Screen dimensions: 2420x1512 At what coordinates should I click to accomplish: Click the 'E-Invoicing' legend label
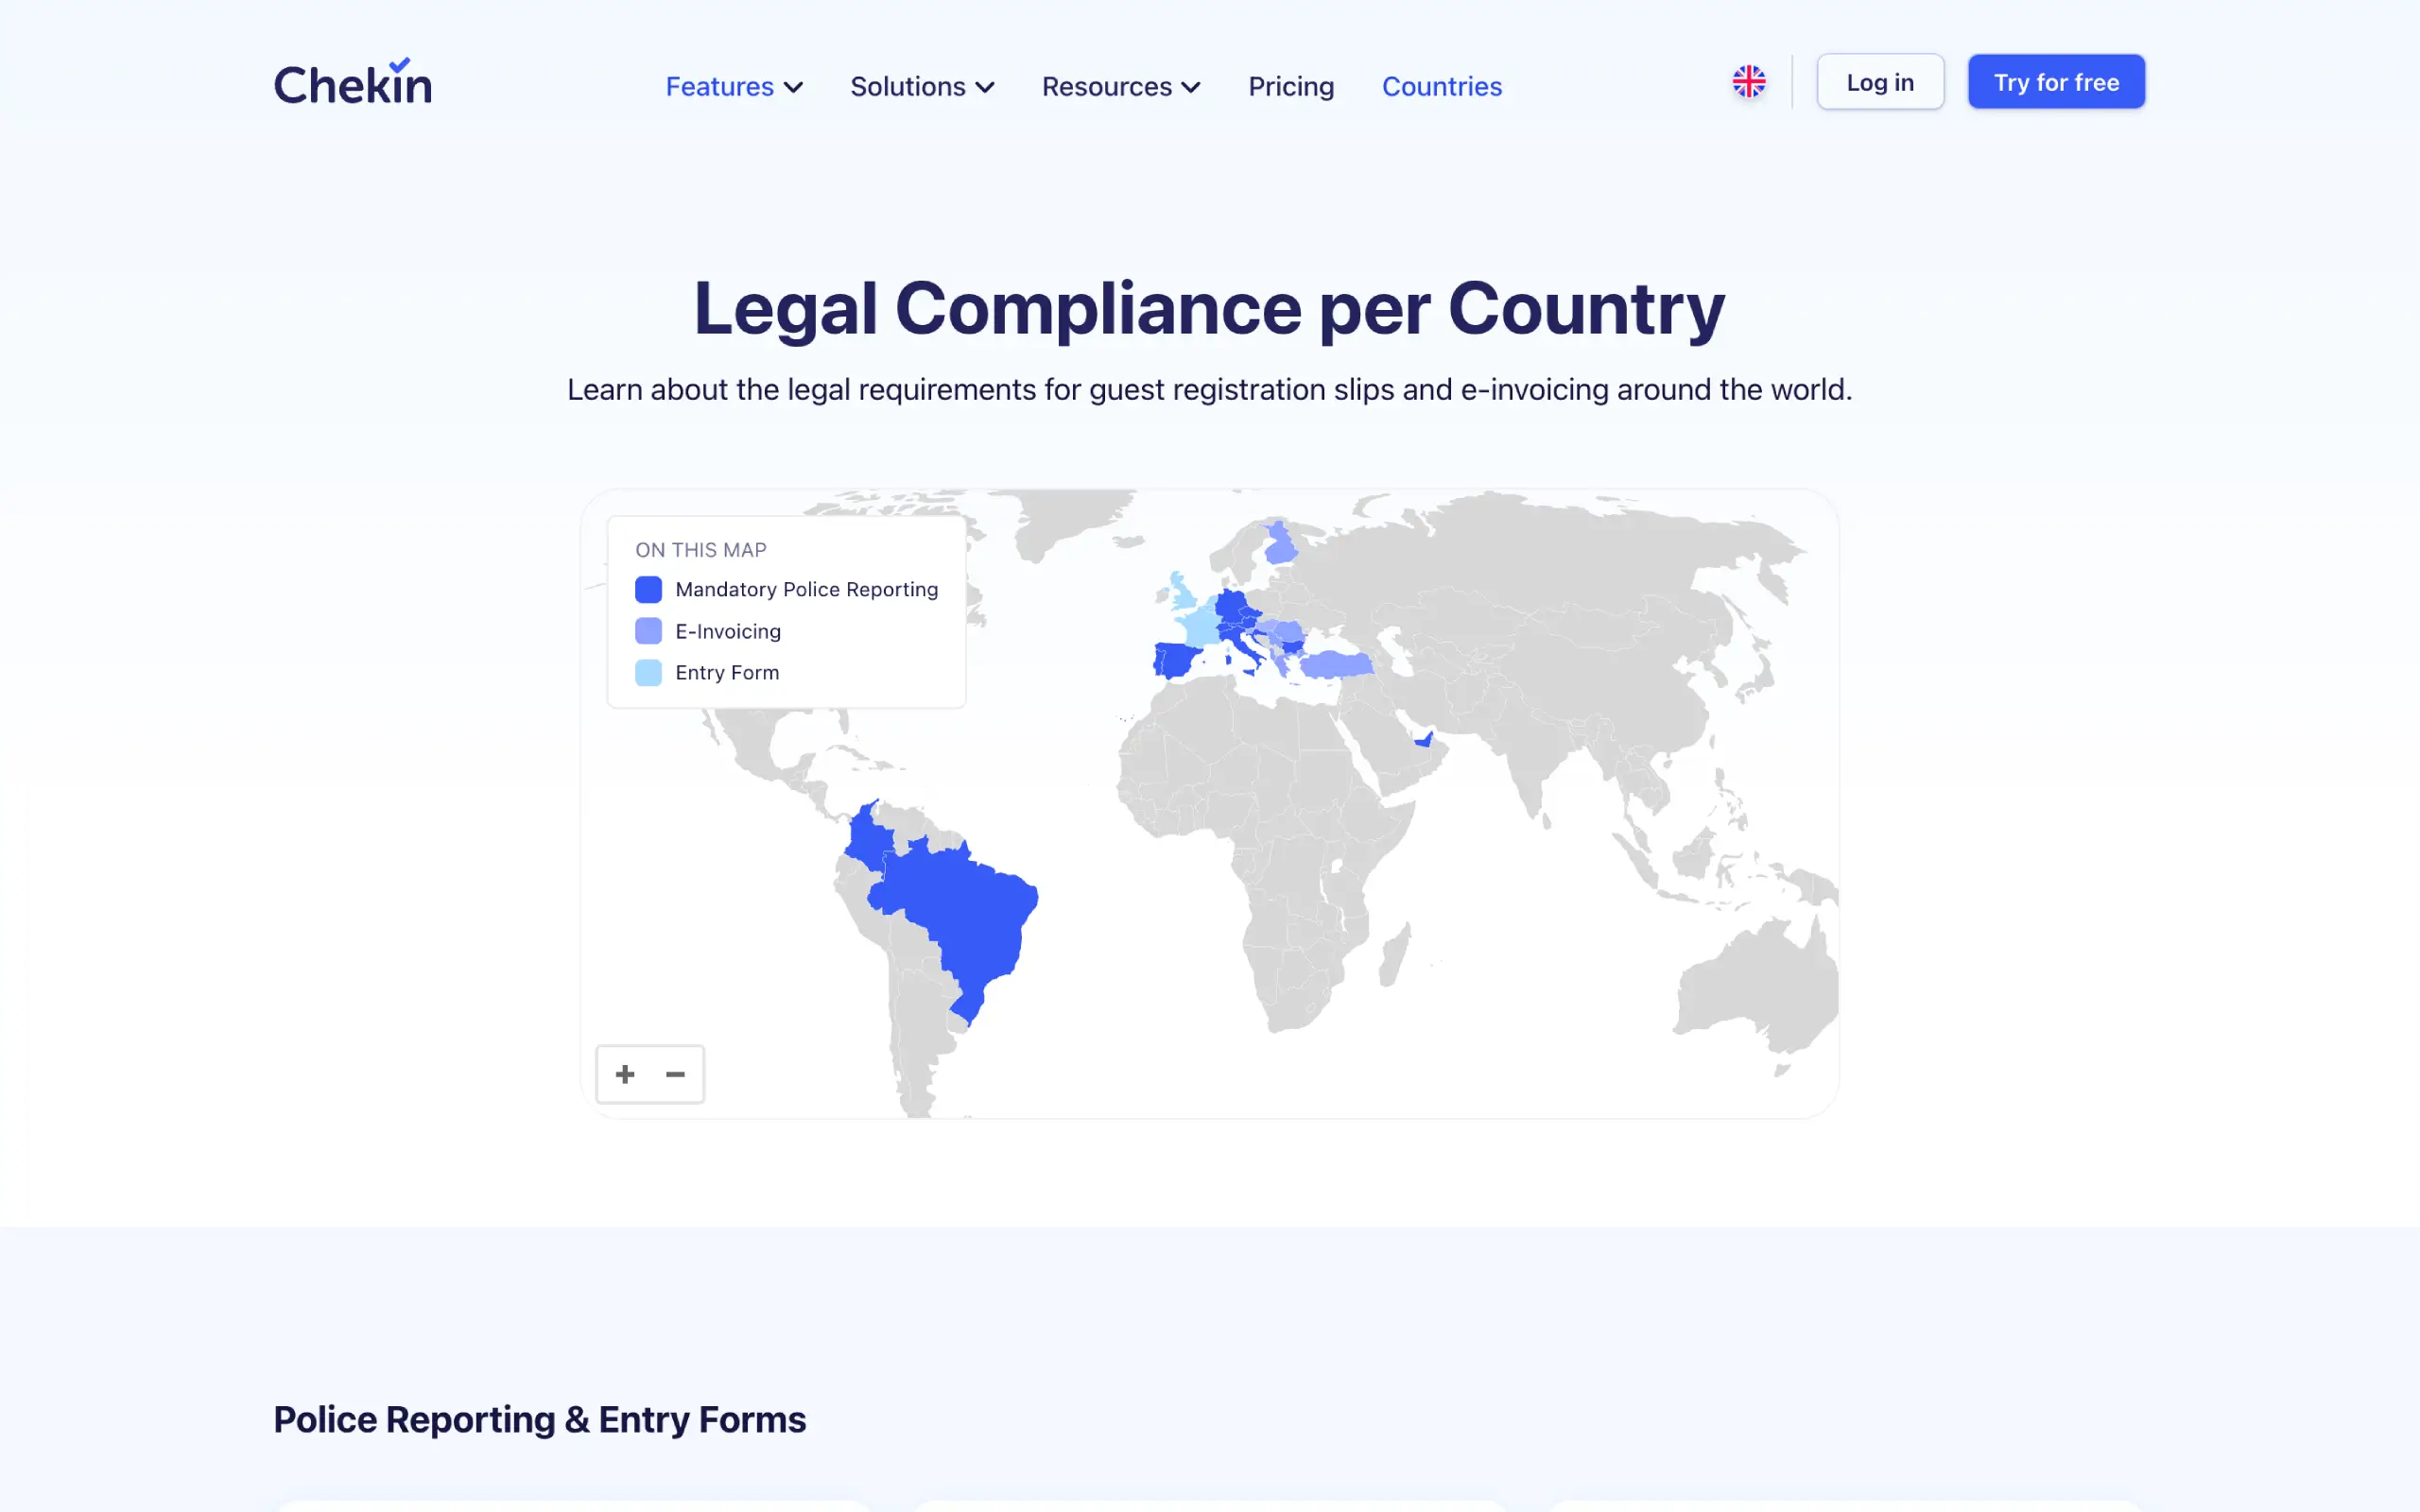(728, 632)
